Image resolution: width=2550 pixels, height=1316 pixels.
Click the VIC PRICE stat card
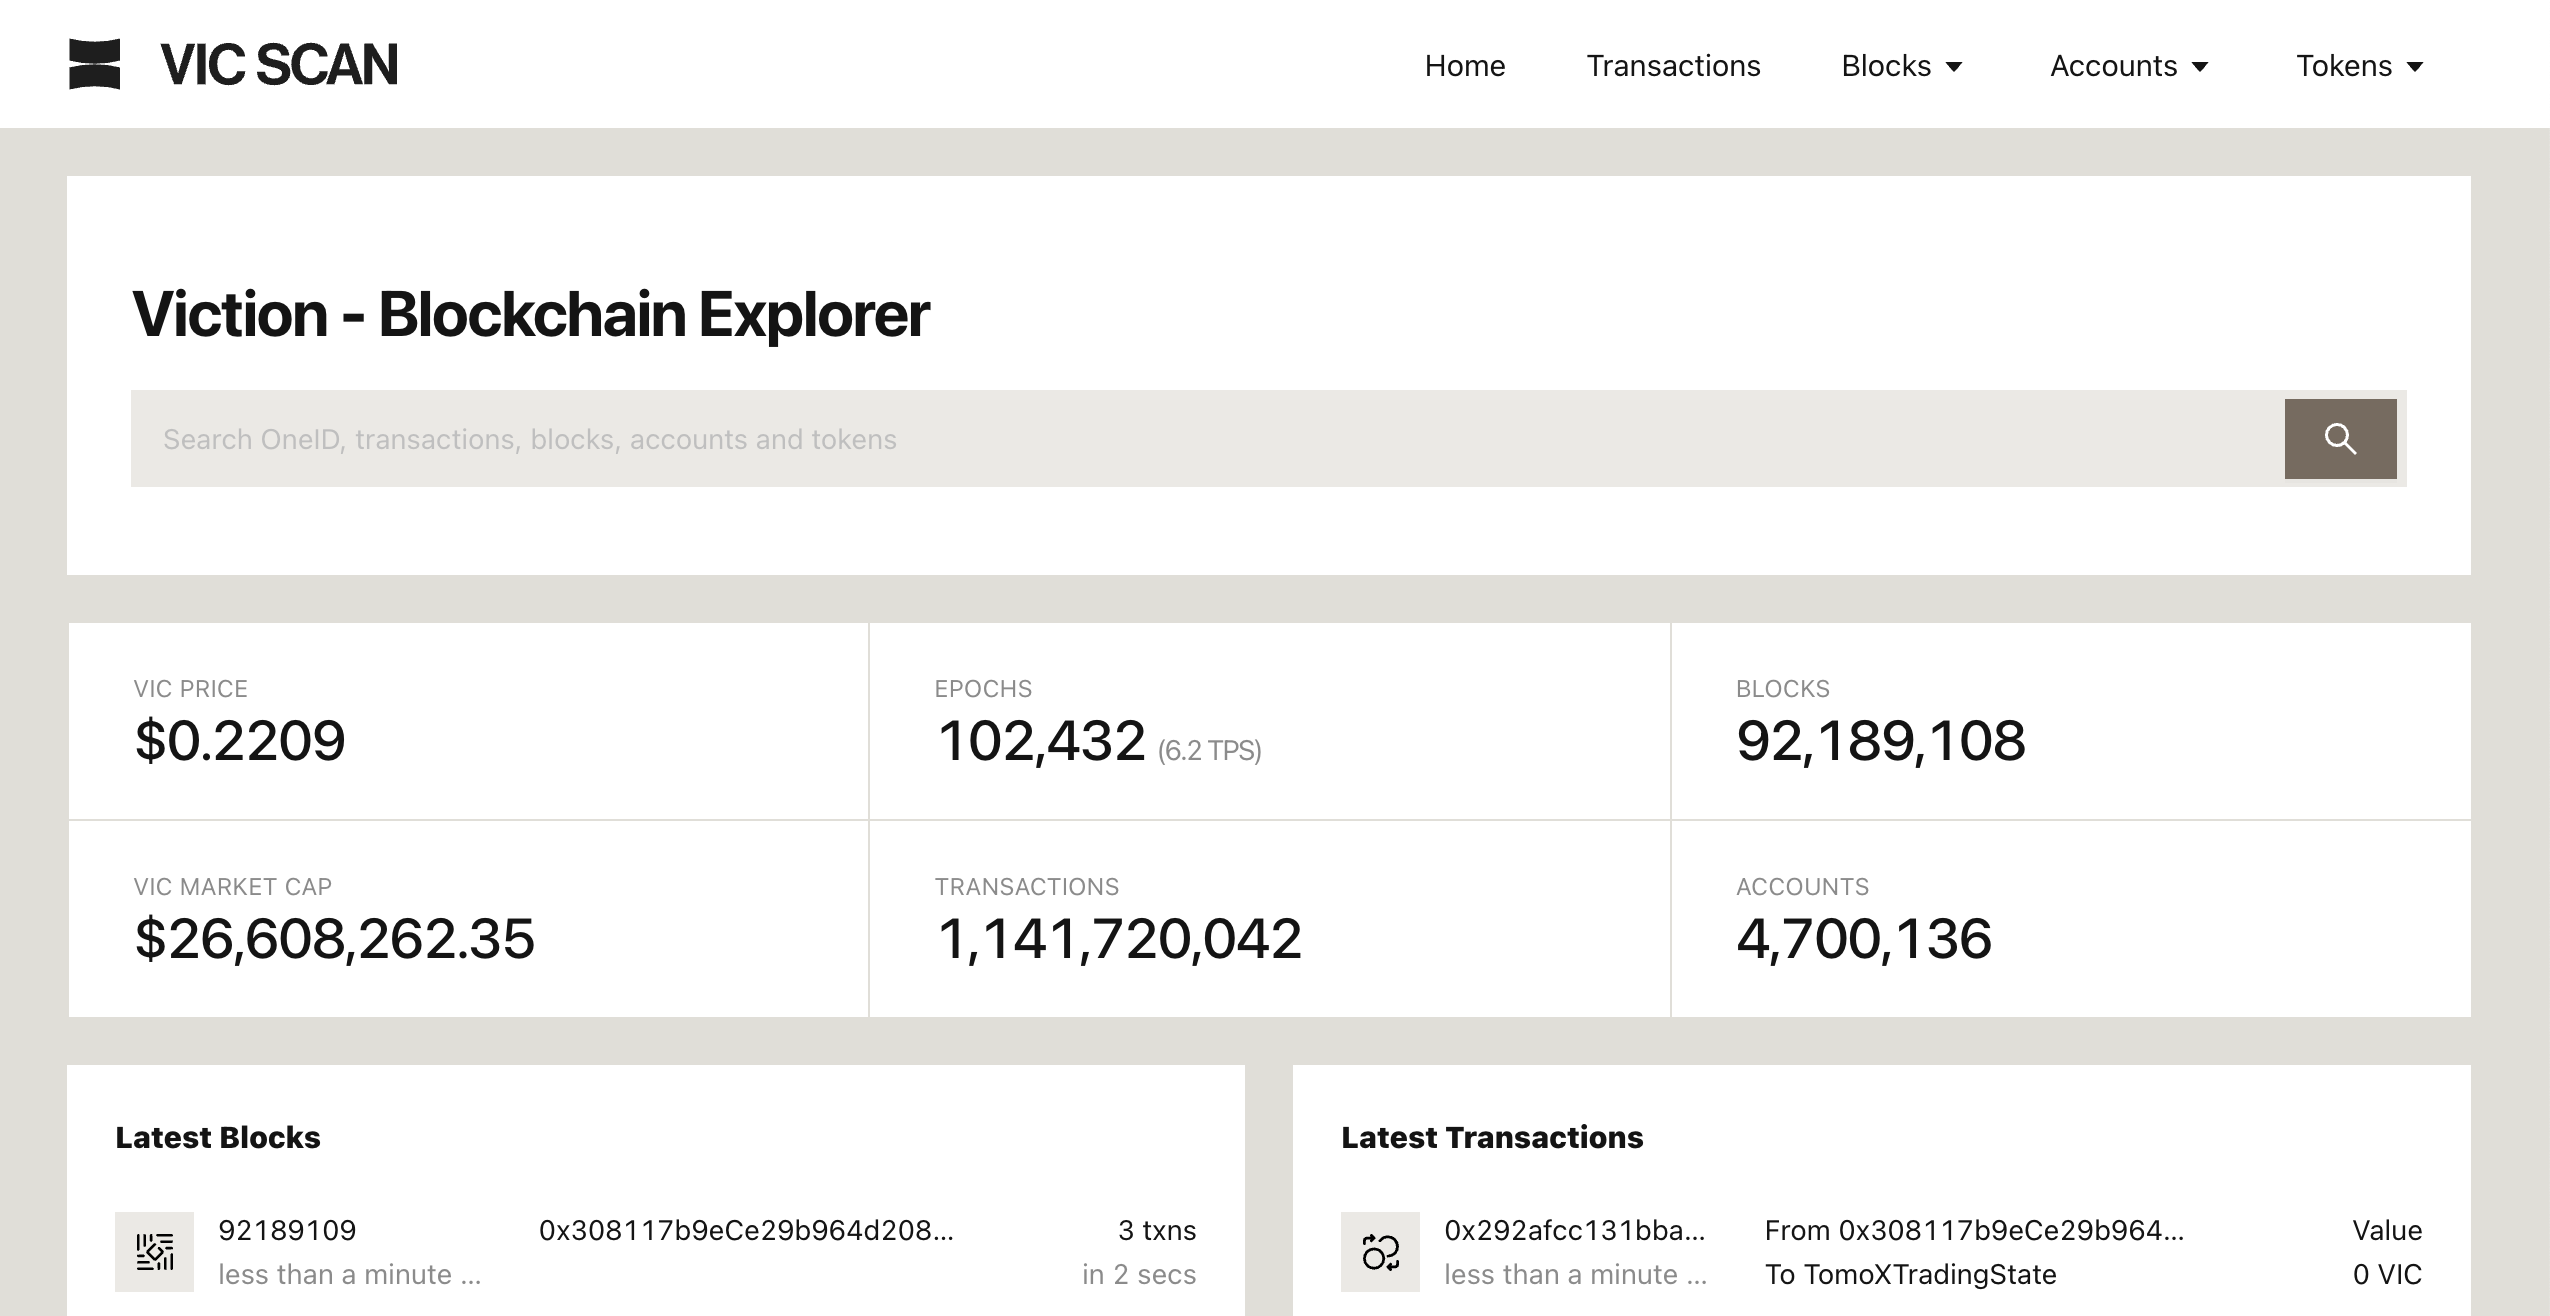[468, 721]
